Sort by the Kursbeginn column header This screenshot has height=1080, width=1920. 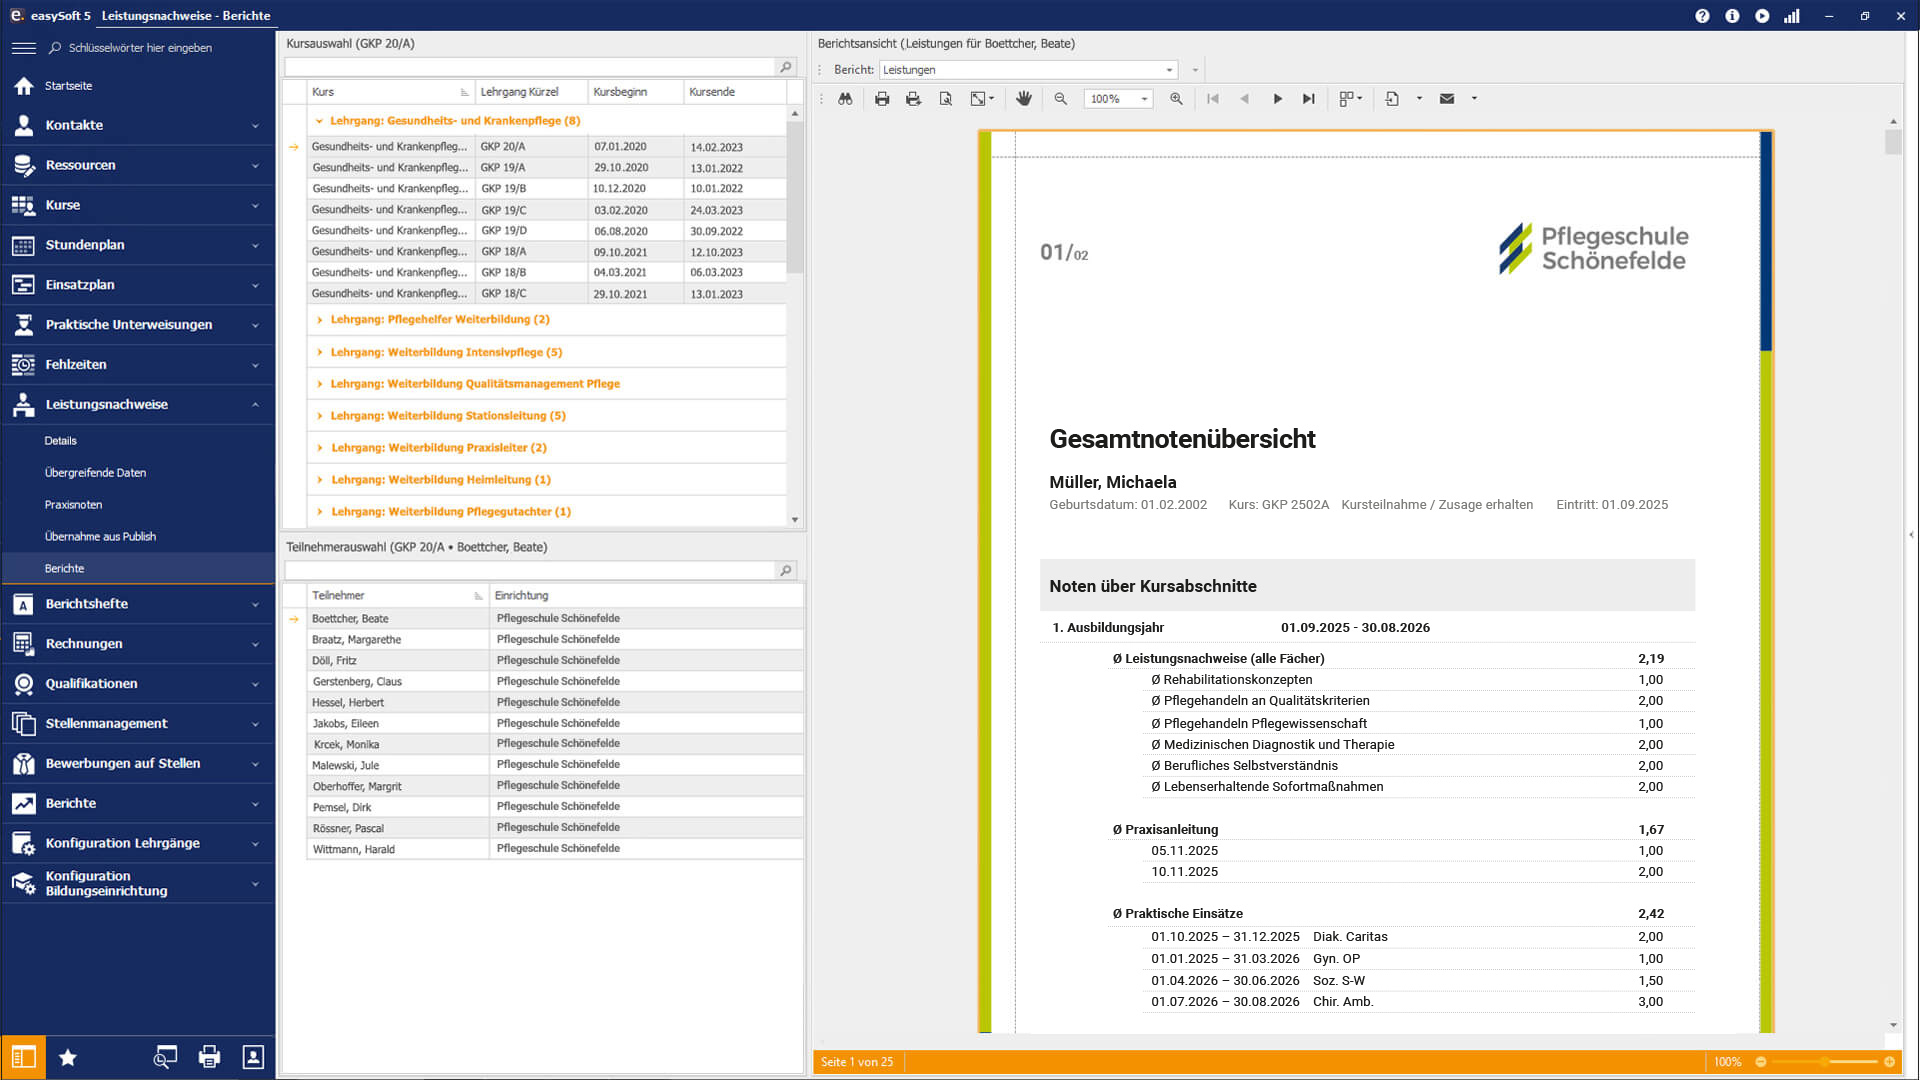635,92
